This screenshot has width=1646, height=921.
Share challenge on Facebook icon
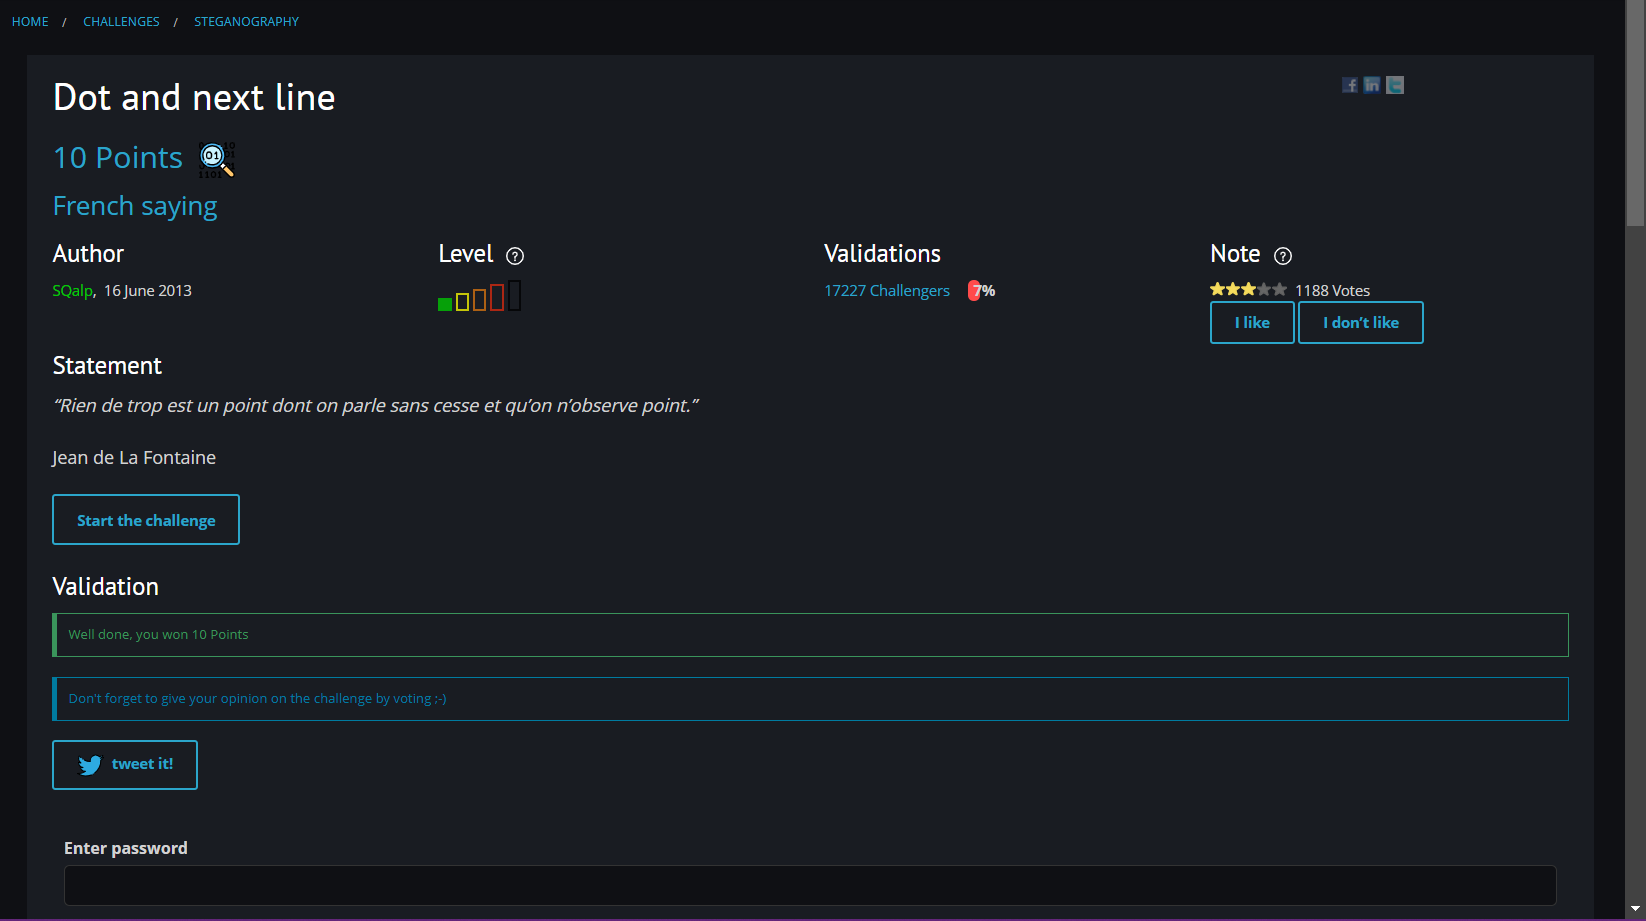click(1349, 85)
